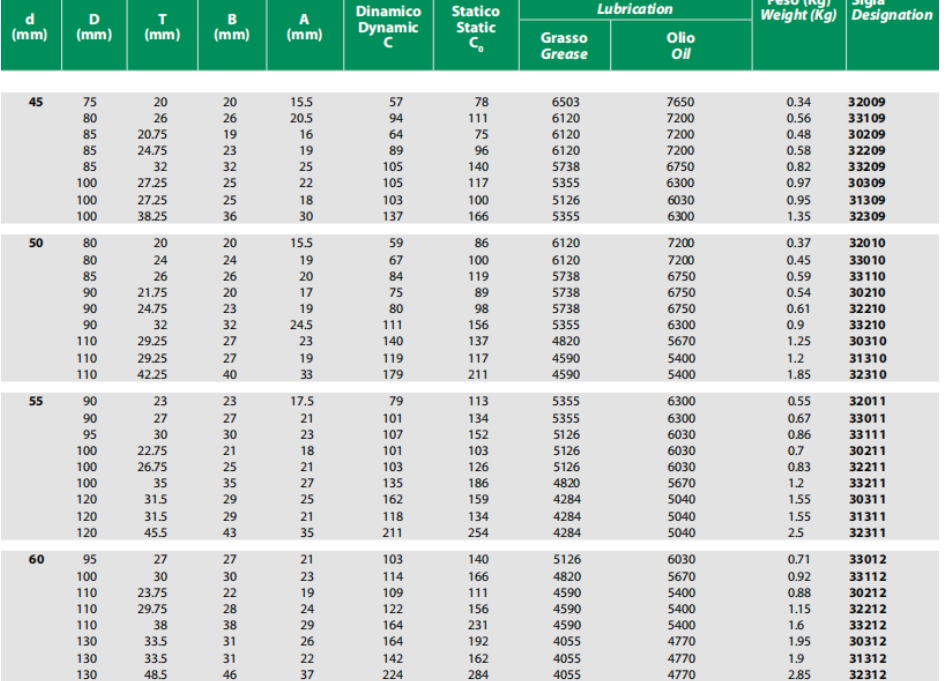
Task: Click static value 254 in row 32311
Action: (479, 533)
